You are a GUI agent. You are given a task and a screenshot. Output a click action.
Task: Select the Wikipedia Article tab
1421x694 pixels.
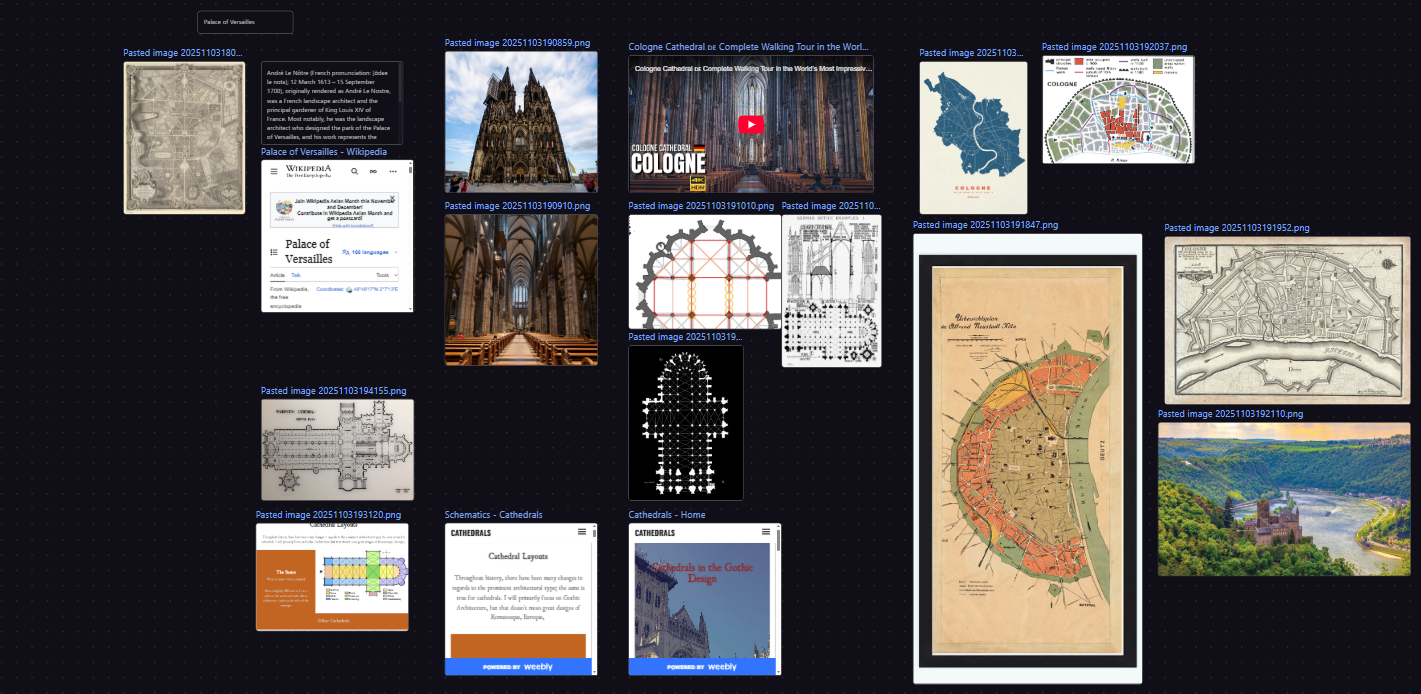point(277,275)
